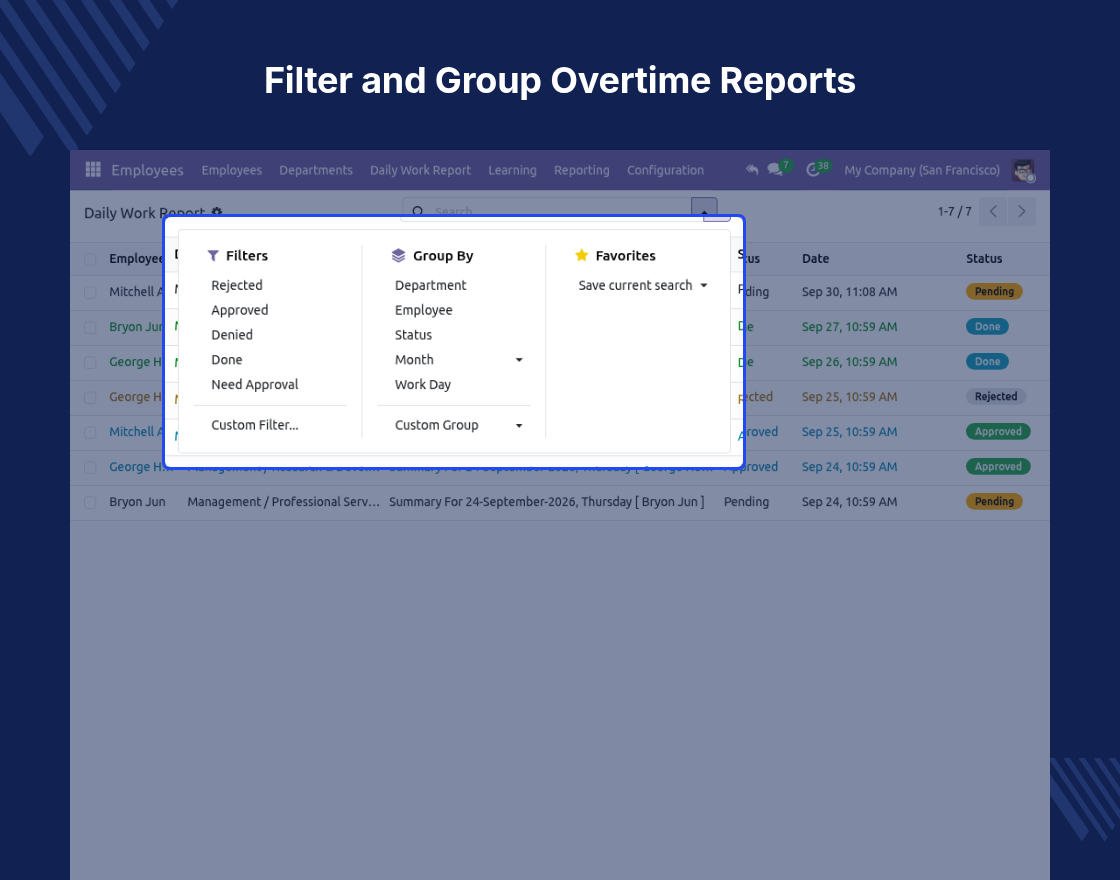Switch company via My Company (San Francisco)
Screen dimensions: 1120x880
click(x=921, y=170)
